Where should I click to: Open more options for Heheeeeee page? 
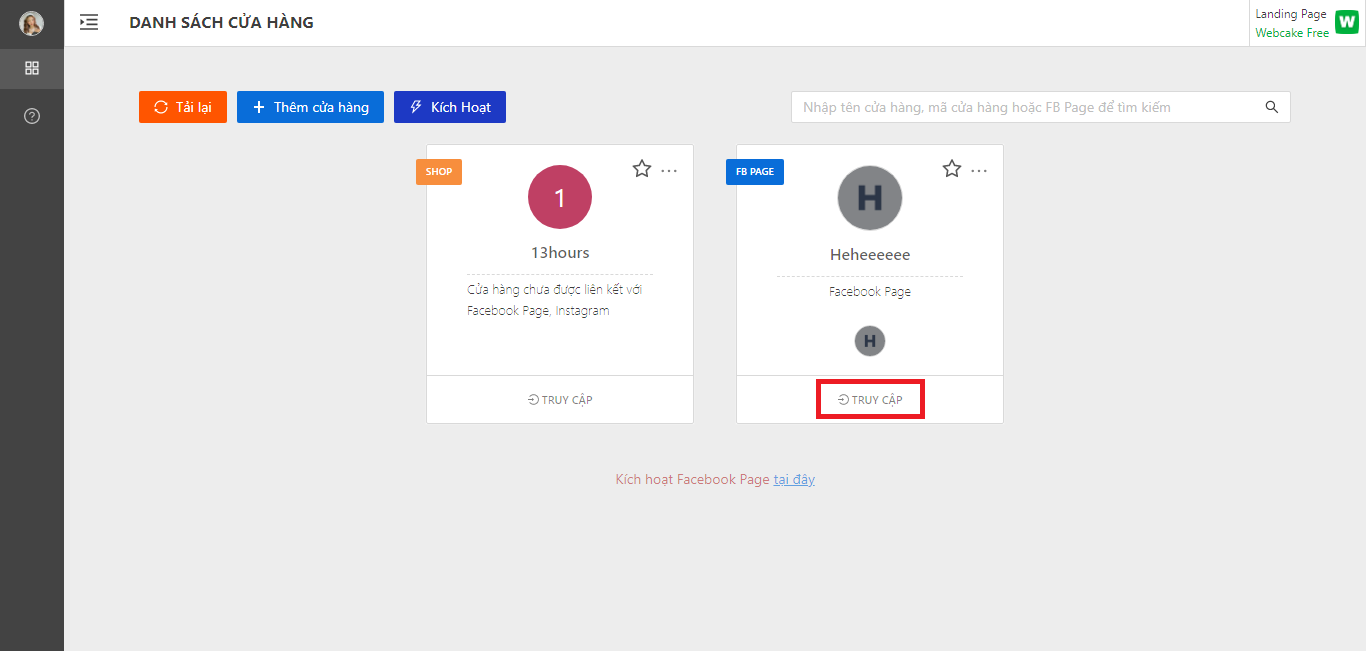click(x=979, y=171)
